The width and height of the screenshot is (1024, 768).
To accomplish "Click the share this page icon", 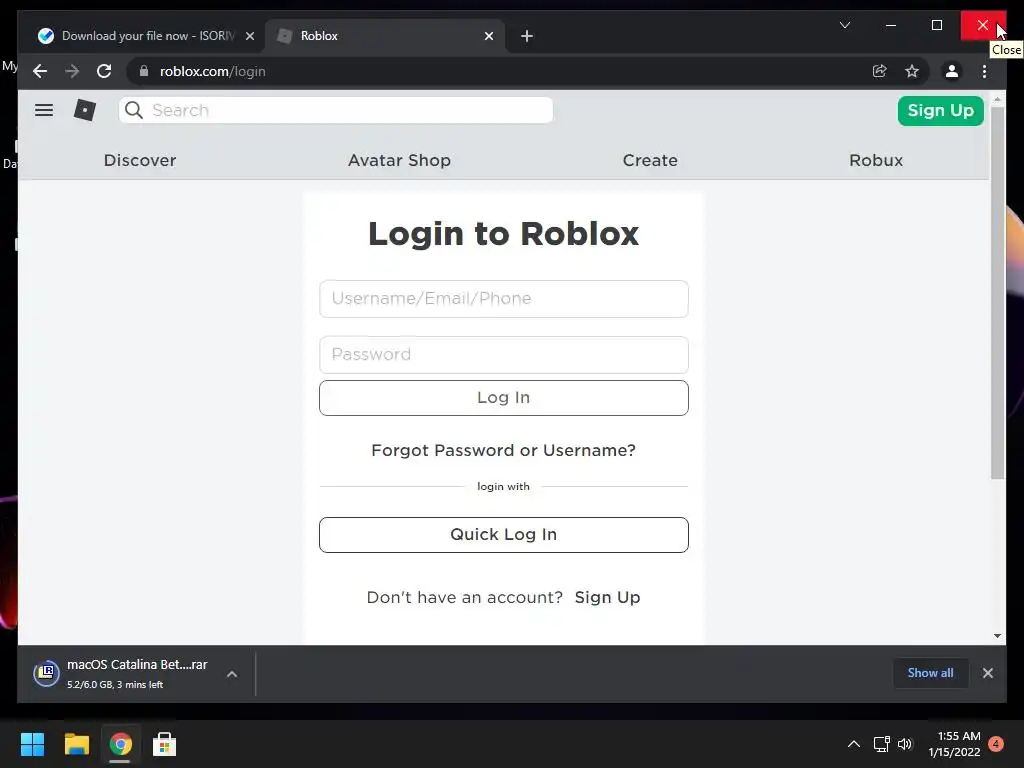I will (880, 71).
